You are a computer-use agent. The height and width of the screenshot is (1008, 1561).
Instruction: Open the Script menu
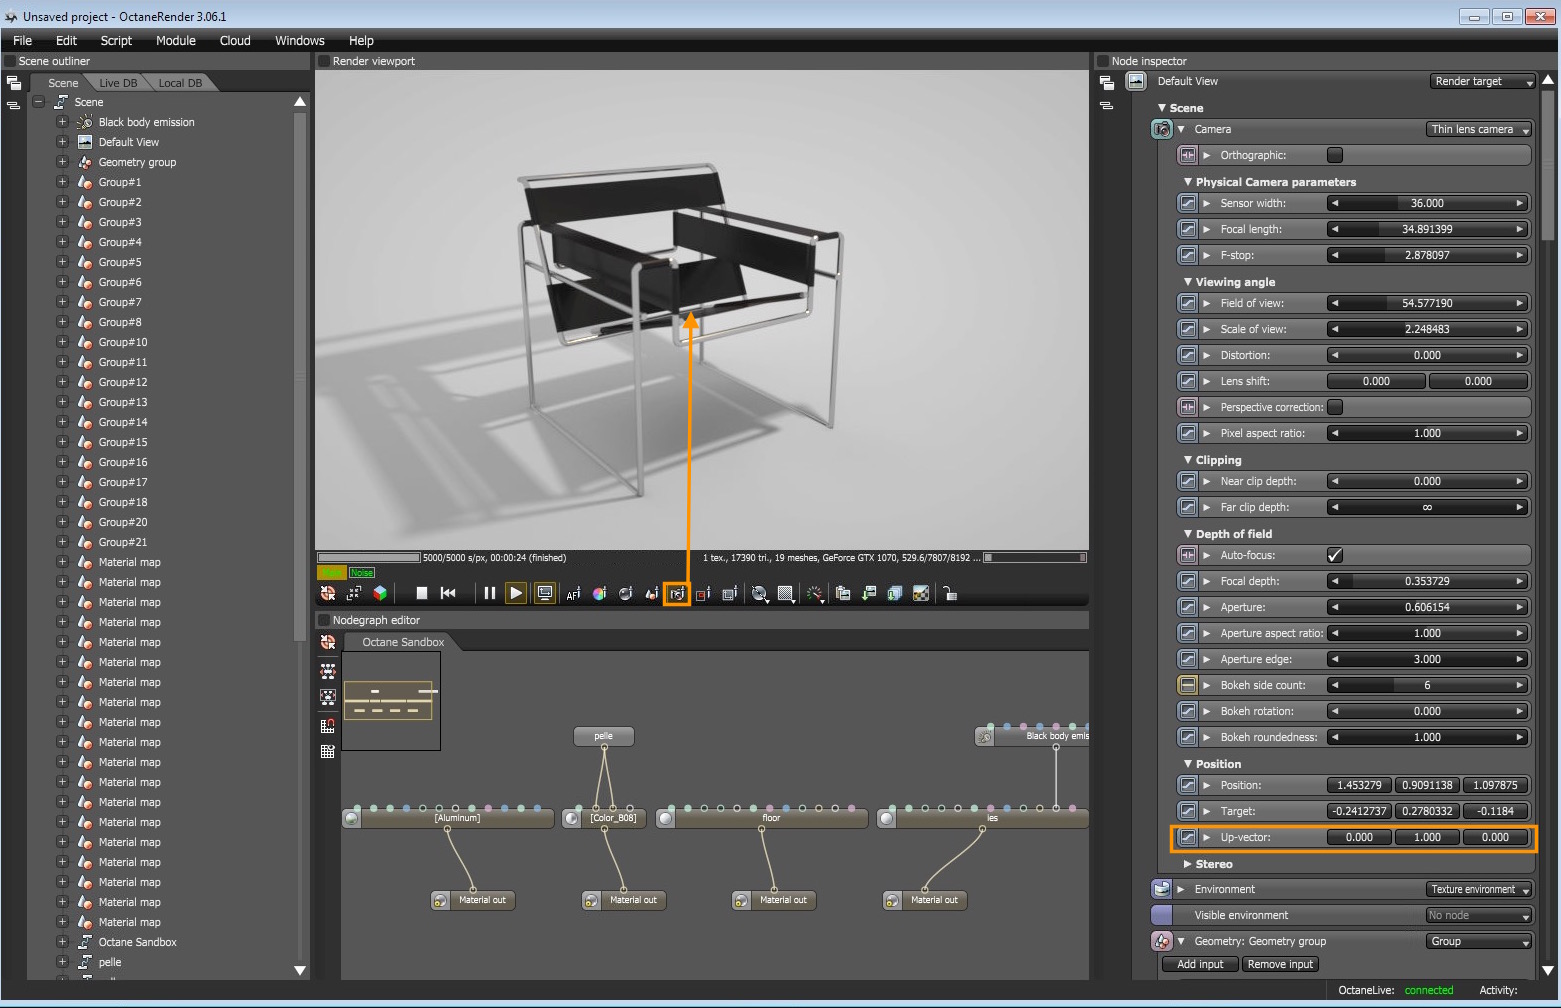(116, 41)
